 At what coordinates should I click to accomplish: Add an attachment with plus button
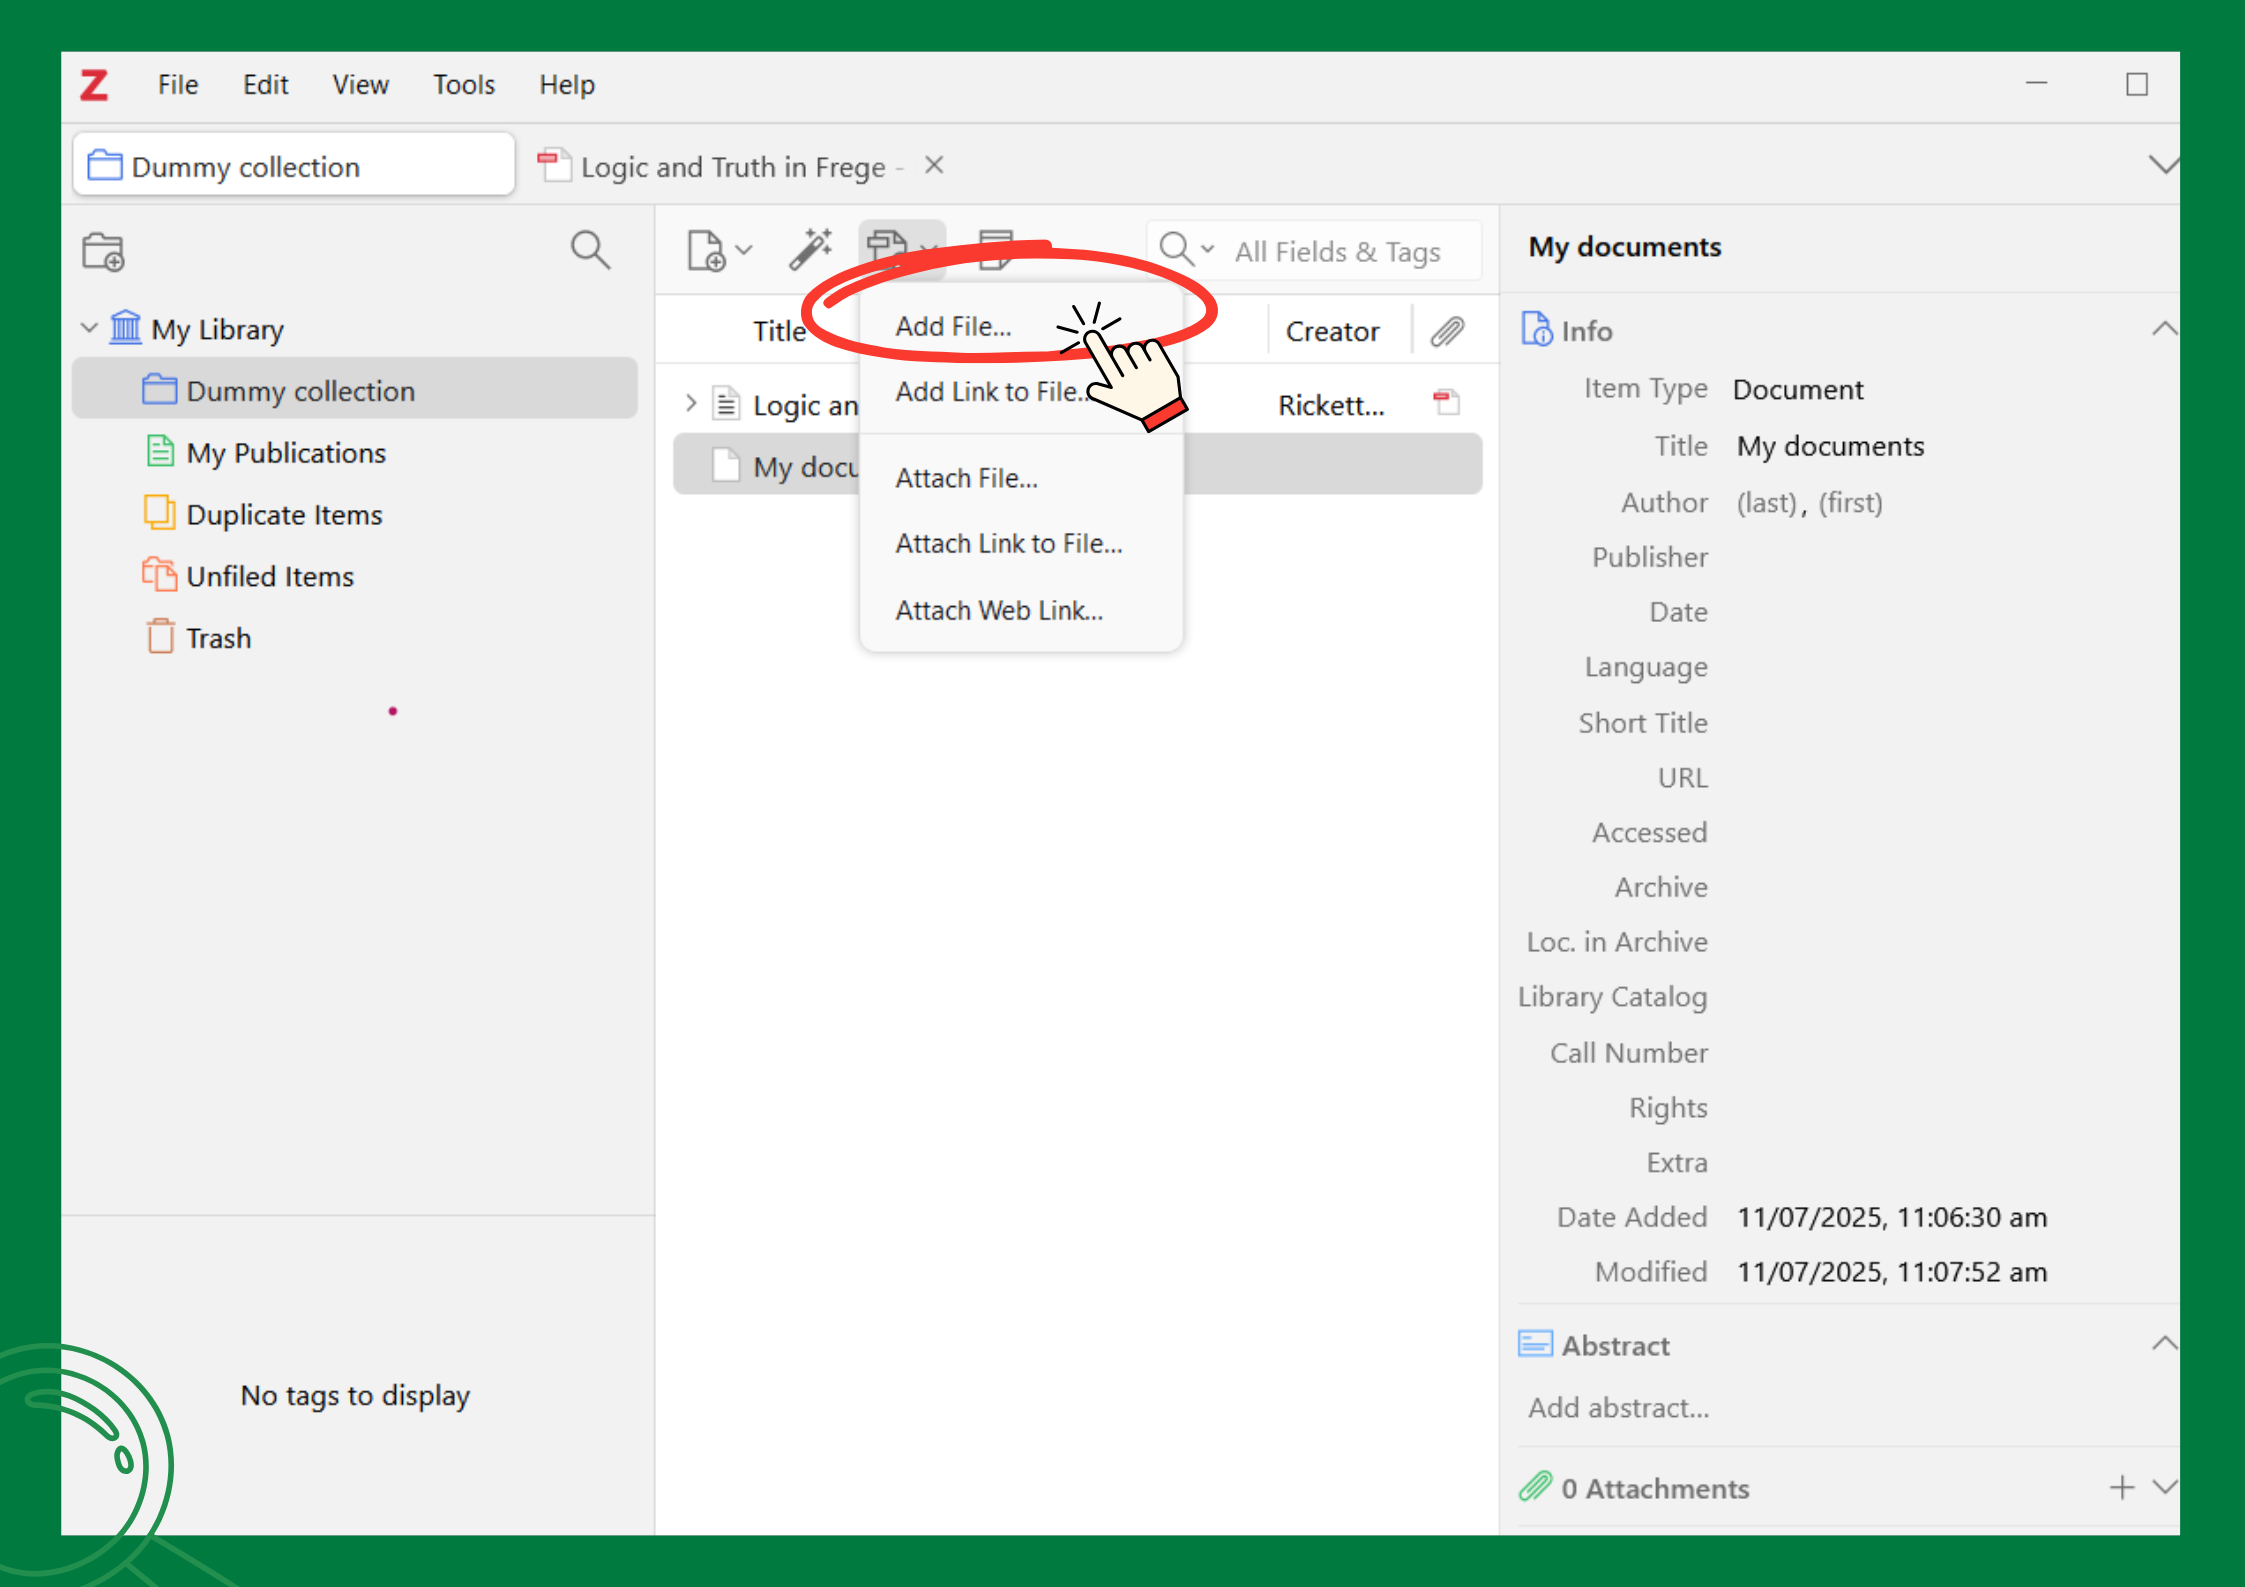pos(2121,1487)
